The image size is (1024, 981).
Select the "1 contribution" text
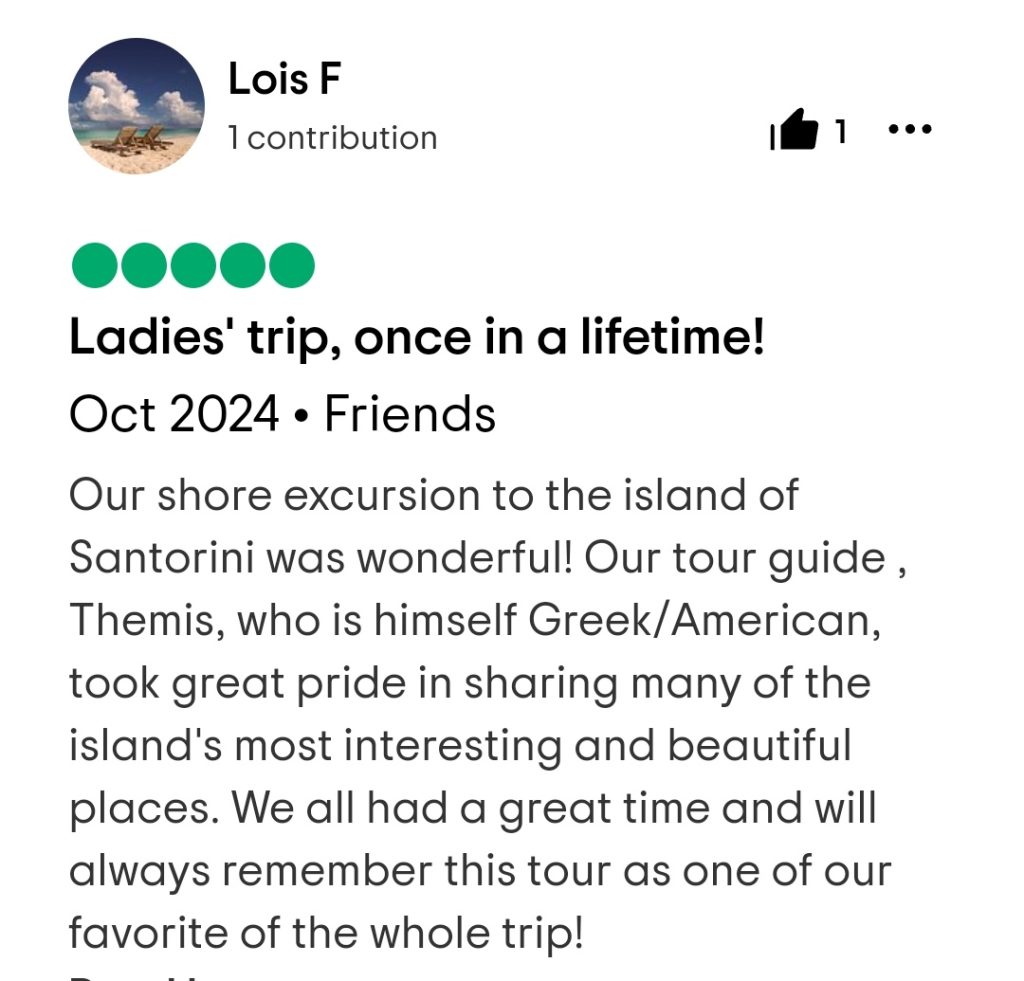click(x=332, y=138)
